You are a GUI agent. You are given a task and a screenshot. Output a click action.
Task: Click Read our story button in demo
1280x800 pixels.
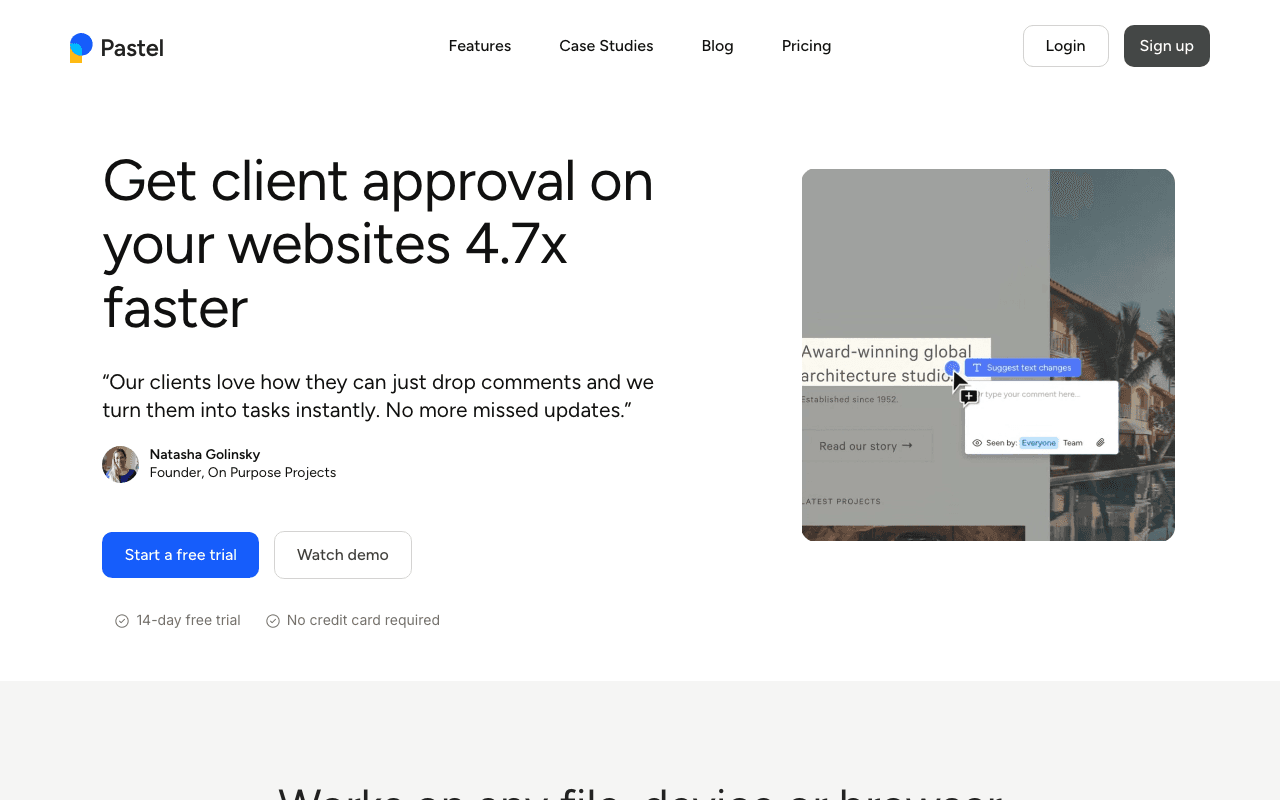pos(866,446)
